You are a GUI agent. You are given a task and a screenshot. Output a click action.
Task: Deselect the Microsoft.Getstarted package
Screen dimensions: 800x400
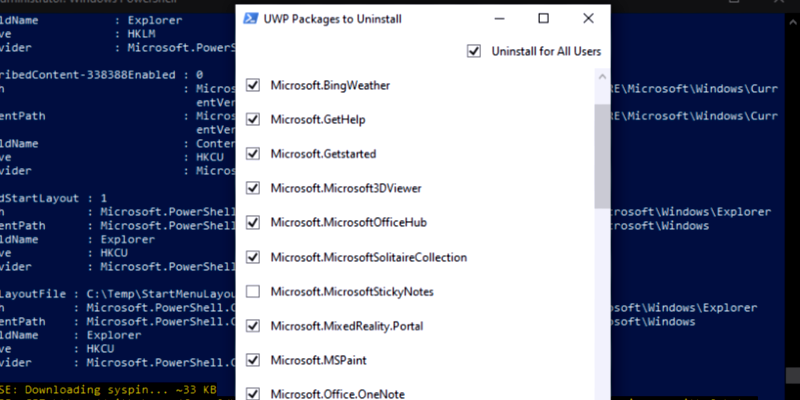tap(253, 154)
